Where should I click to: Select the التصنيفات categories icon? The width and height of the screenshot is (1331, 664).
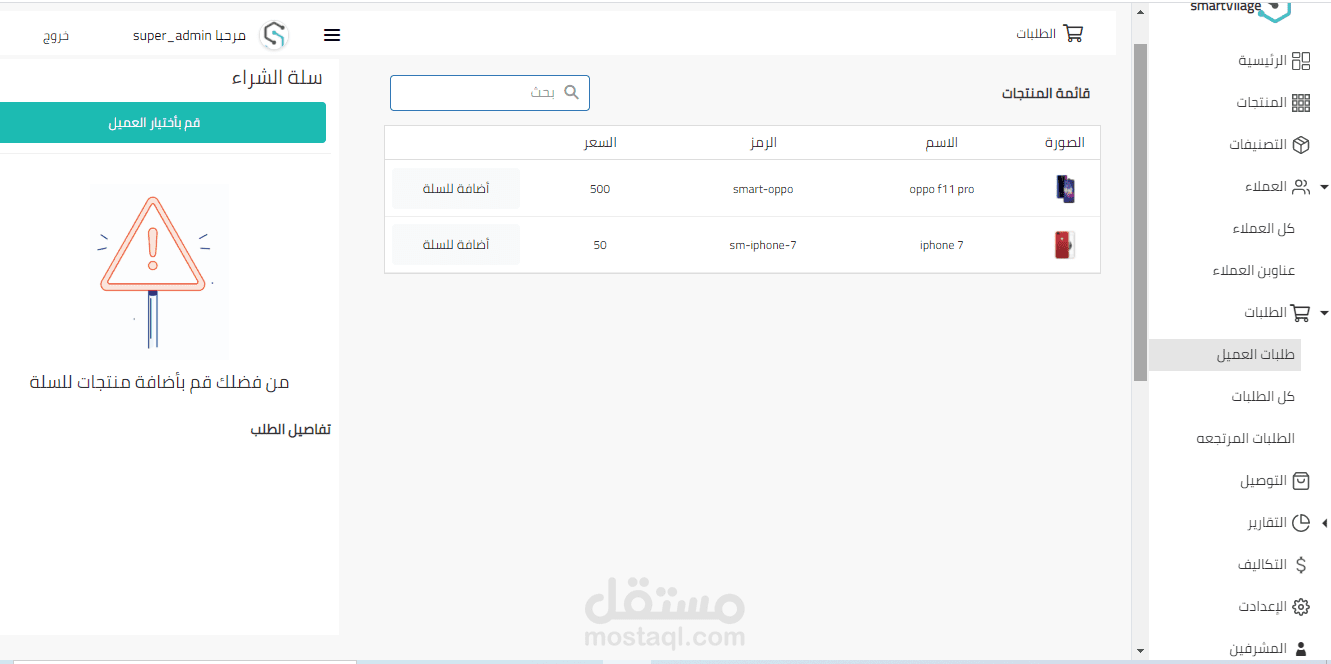click(1300, 145)
